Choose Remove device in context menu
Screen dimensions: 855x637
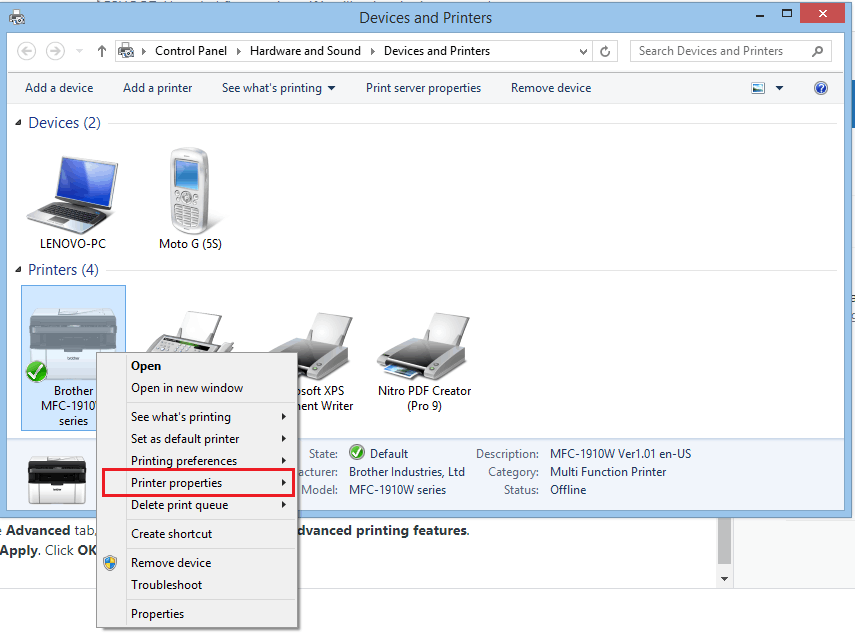[x=197, y=563]
